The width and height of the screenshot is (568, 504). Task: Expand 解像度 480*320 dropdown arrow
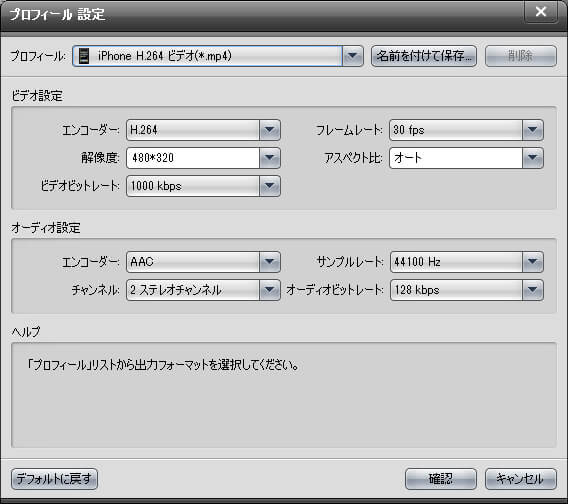click(270, 158)
